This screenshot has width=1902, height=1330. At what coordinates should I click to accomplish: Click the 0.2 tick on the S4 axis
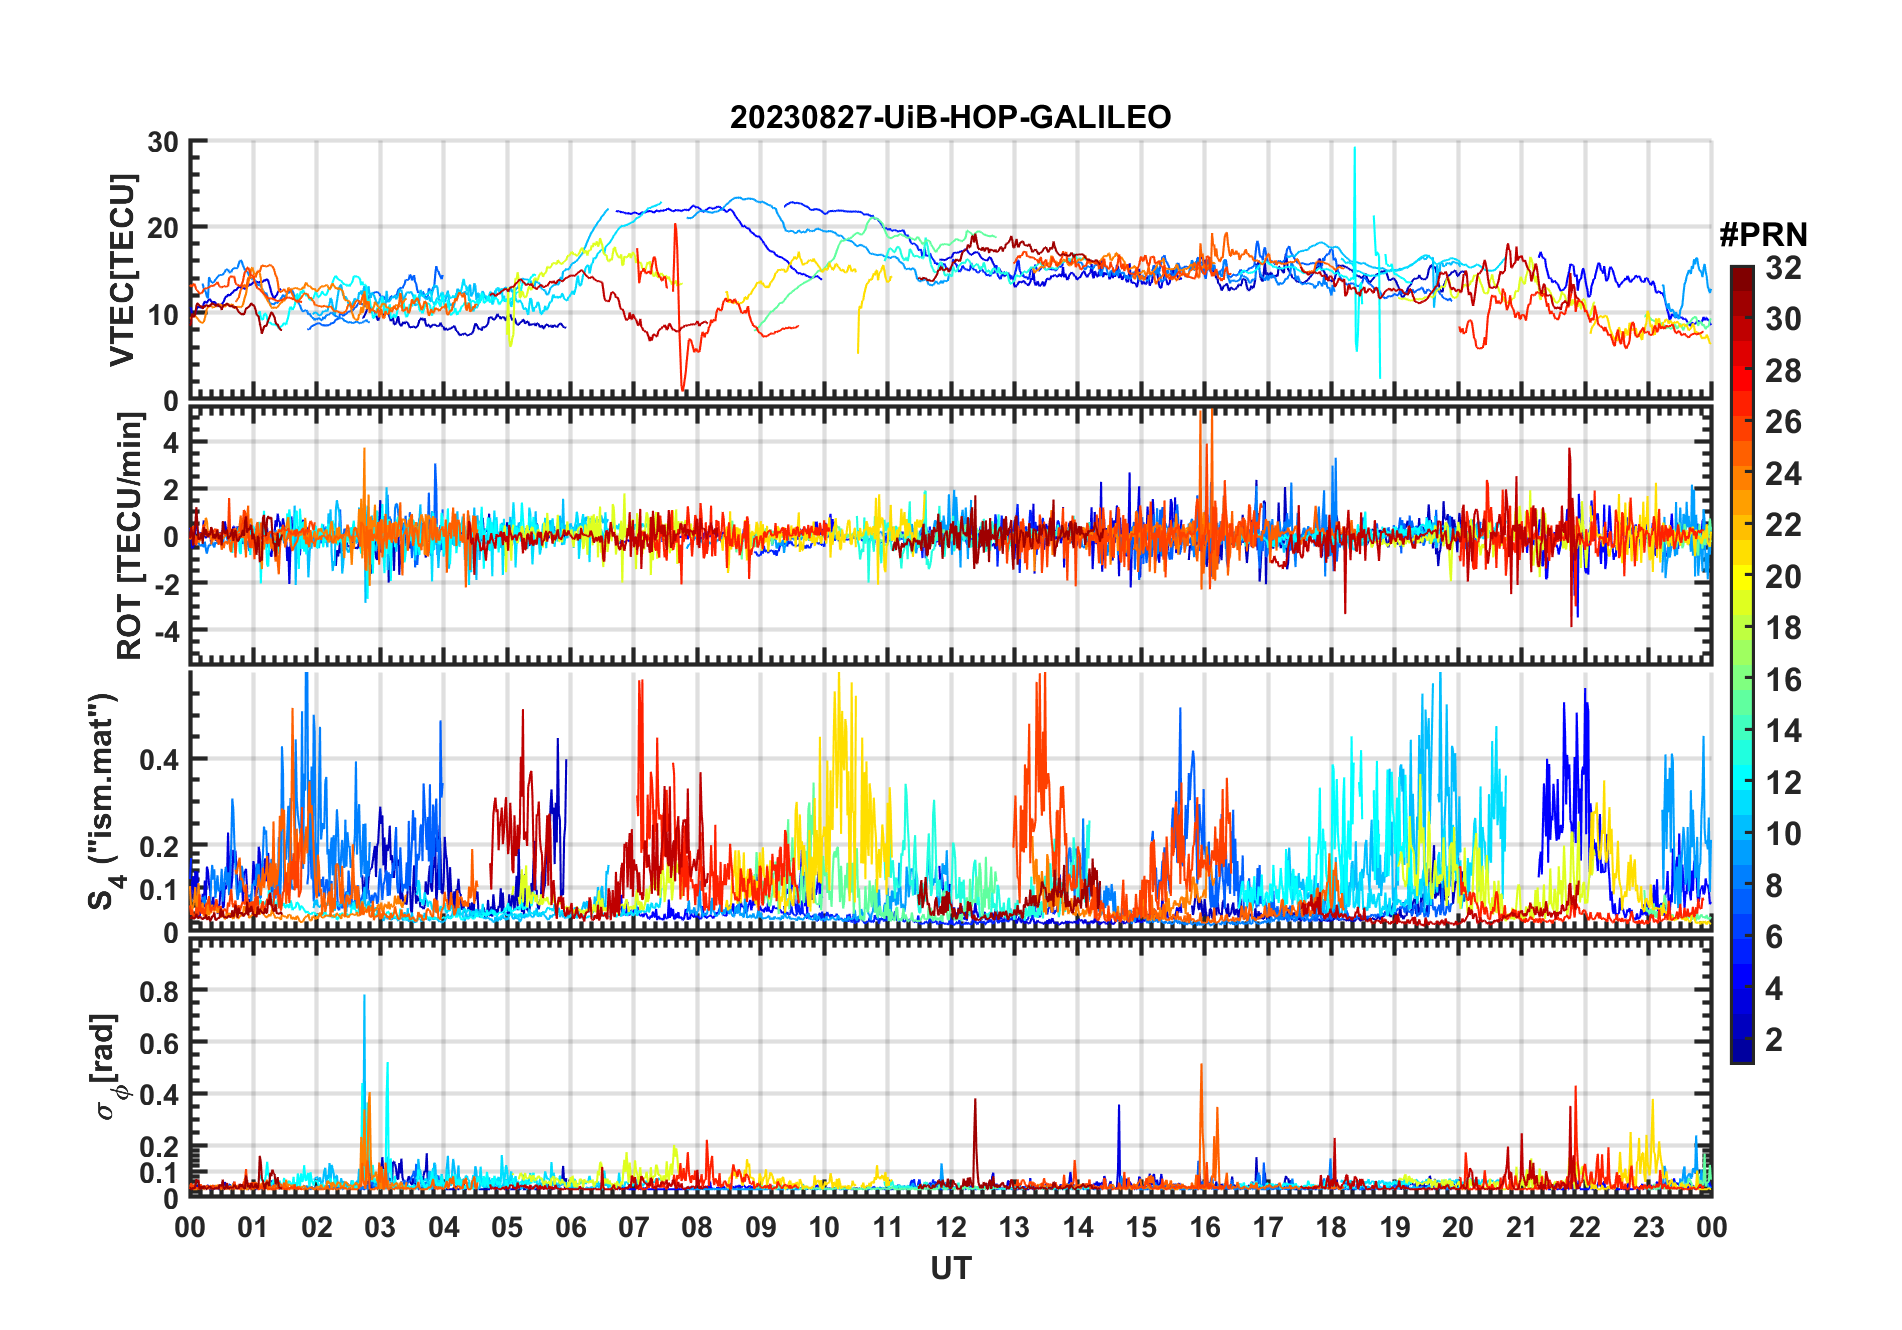159,847
